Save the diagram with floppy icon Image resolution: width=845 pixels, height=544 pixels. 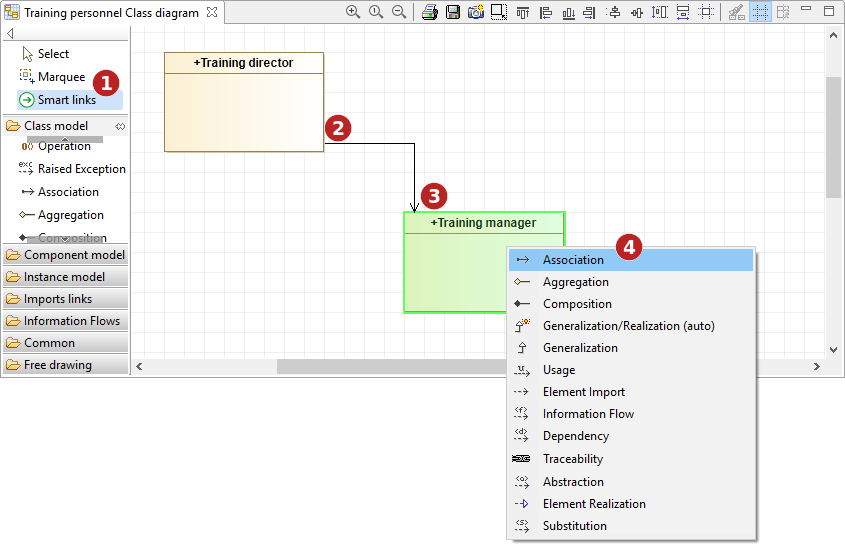453,12
